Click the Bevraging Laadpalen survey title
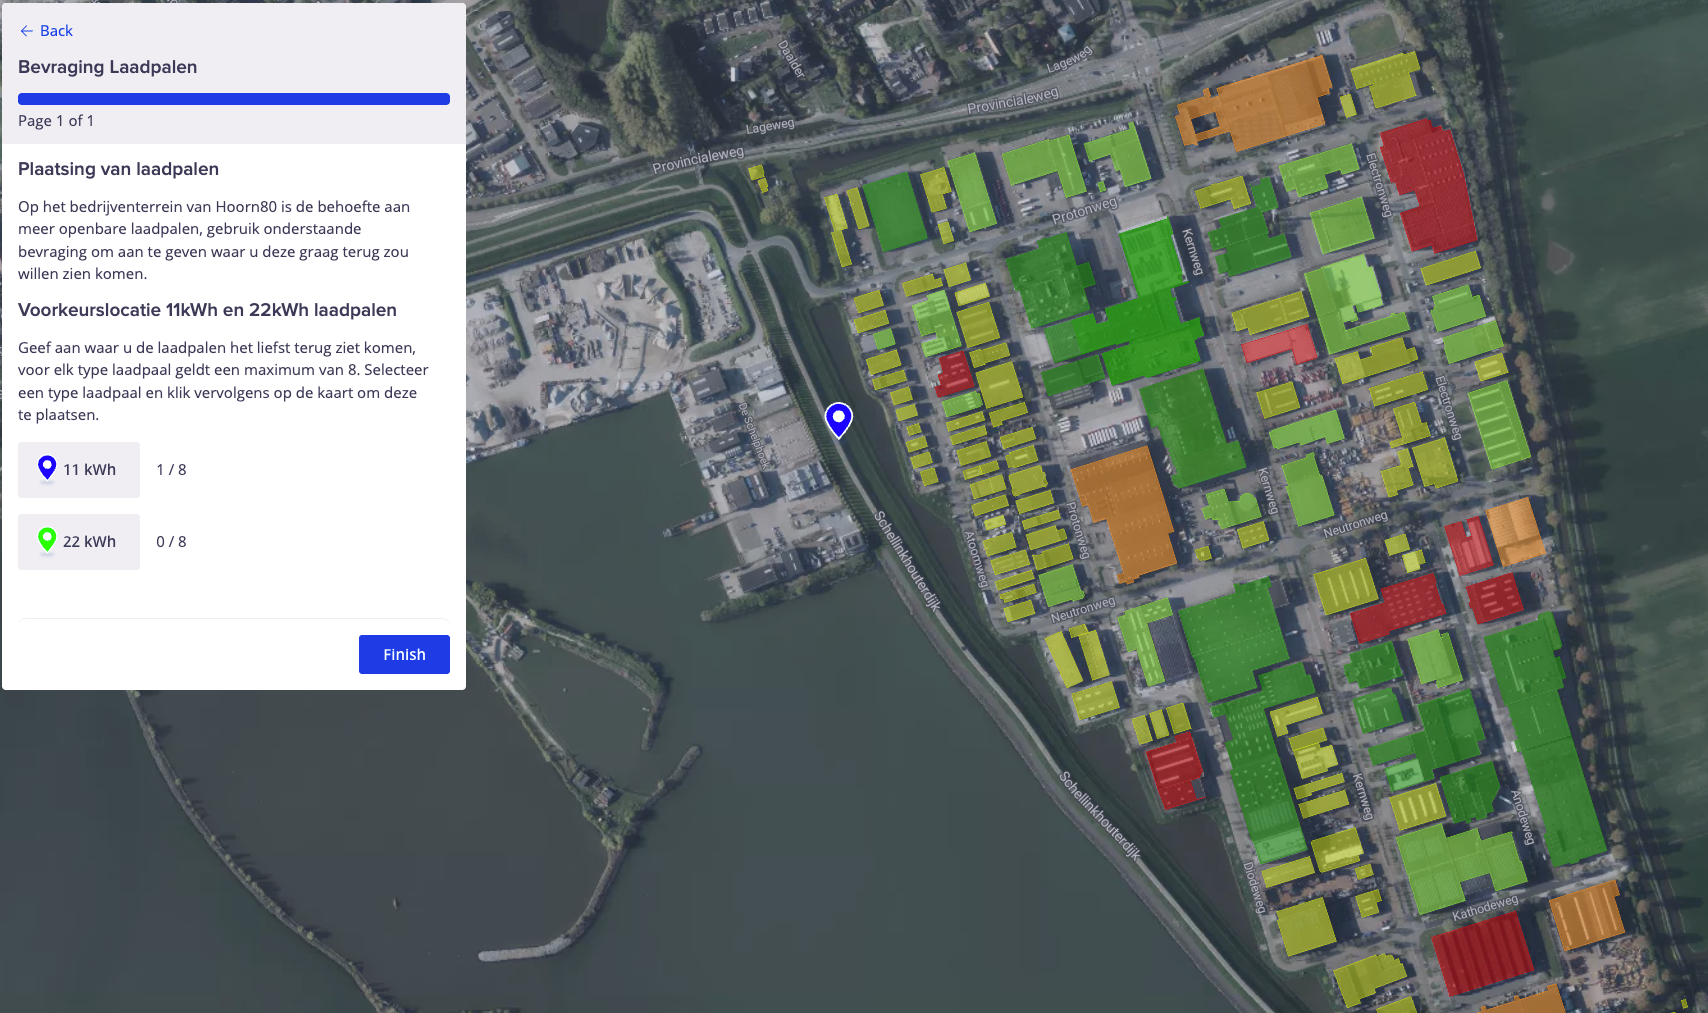This screenshot has height=1013, width=1708. pos(108,67)
